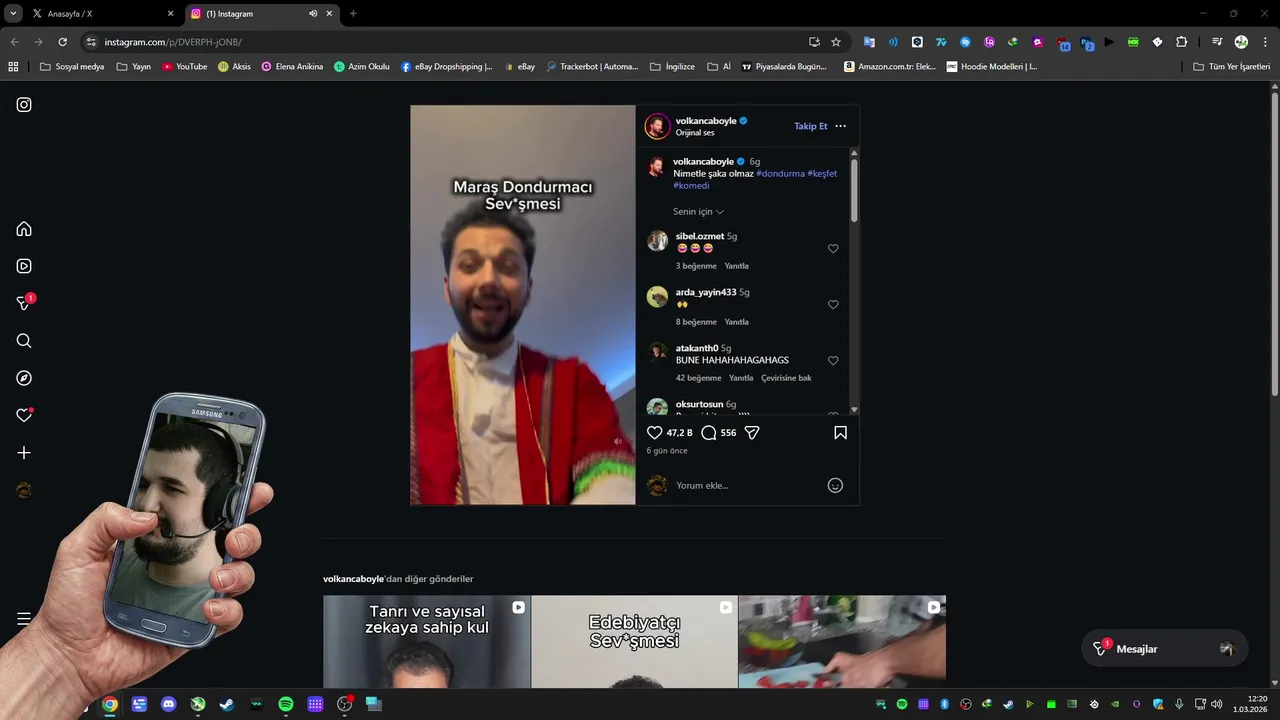Reload the page
The height and width of the screenshot is (720, 1280).
62,42
